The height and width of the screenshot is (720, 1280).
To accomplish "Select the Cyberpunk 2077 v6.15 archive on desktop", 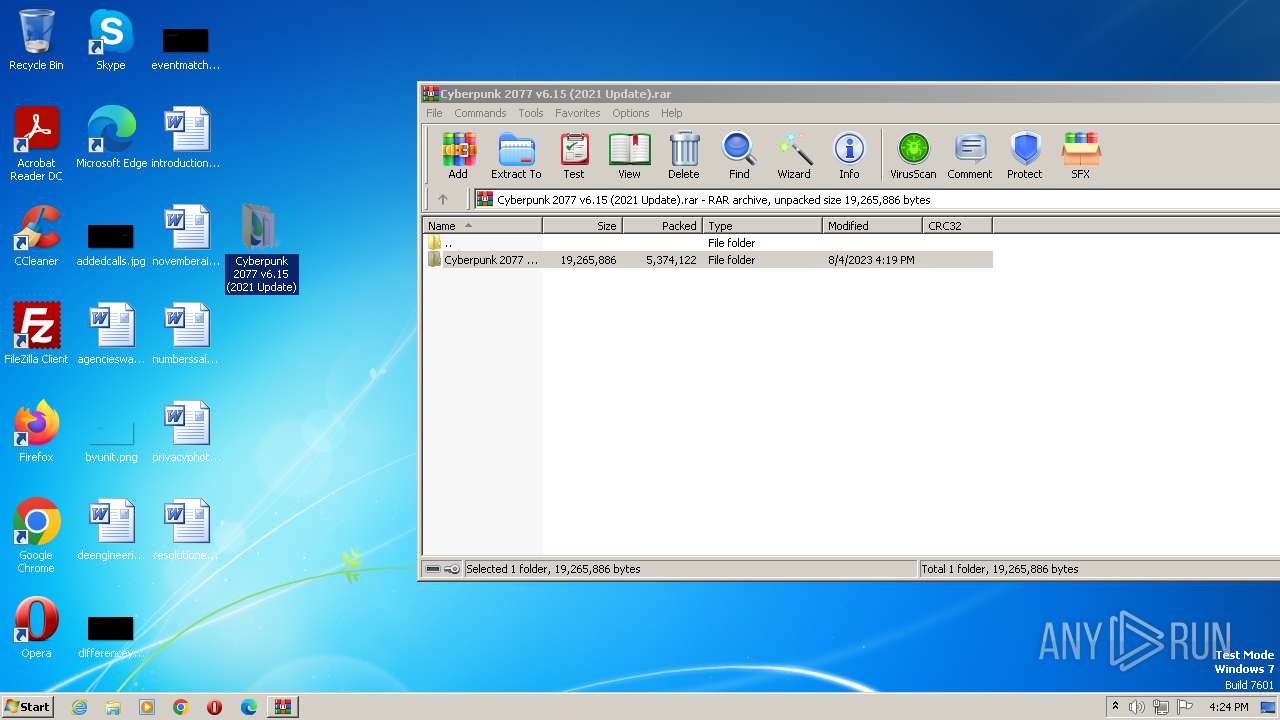I will [261, 248].
